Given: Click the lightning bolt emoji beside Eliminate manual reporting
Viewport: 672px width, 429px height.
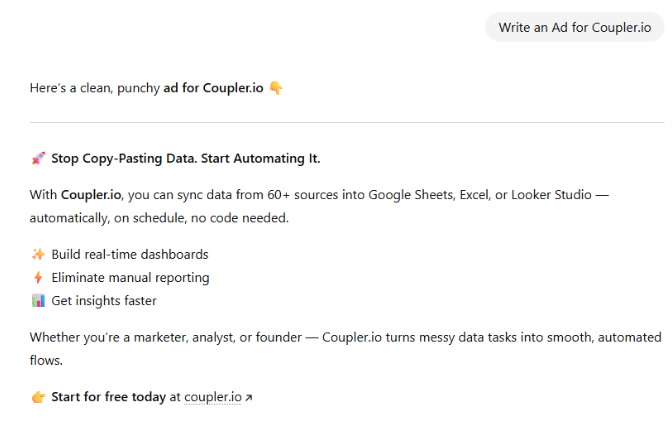Looking at the screenshot, I should (x=38, y=277).
